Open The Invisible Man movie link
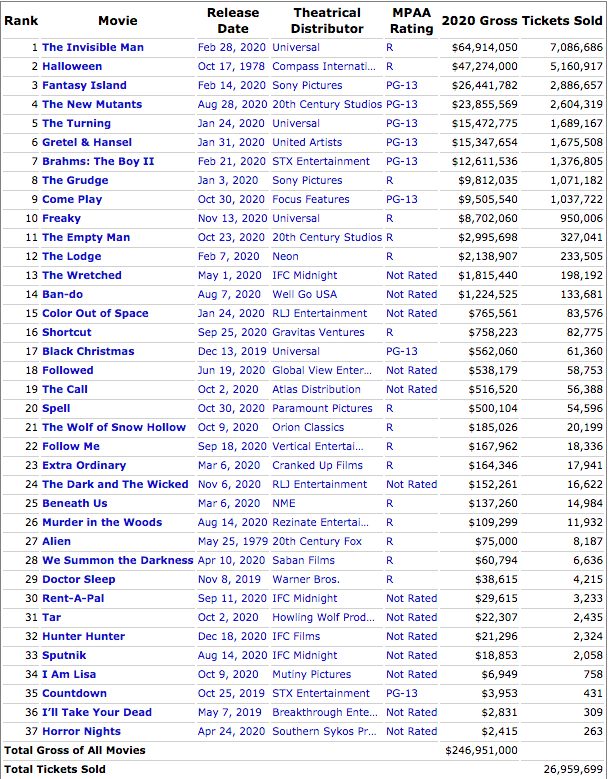The width and height of the screenshot is (609, 779). pyautogui.click(x=92, y=47)
